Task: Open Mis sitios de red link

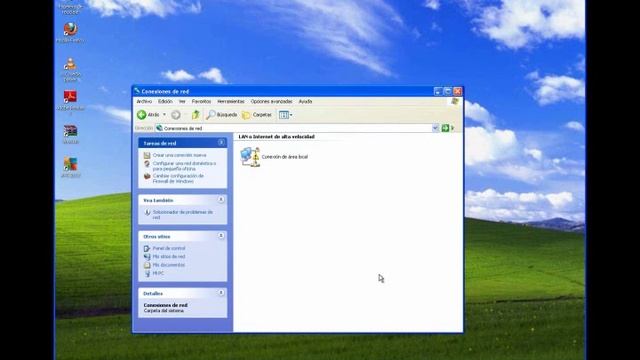Action: click(169, 256)
